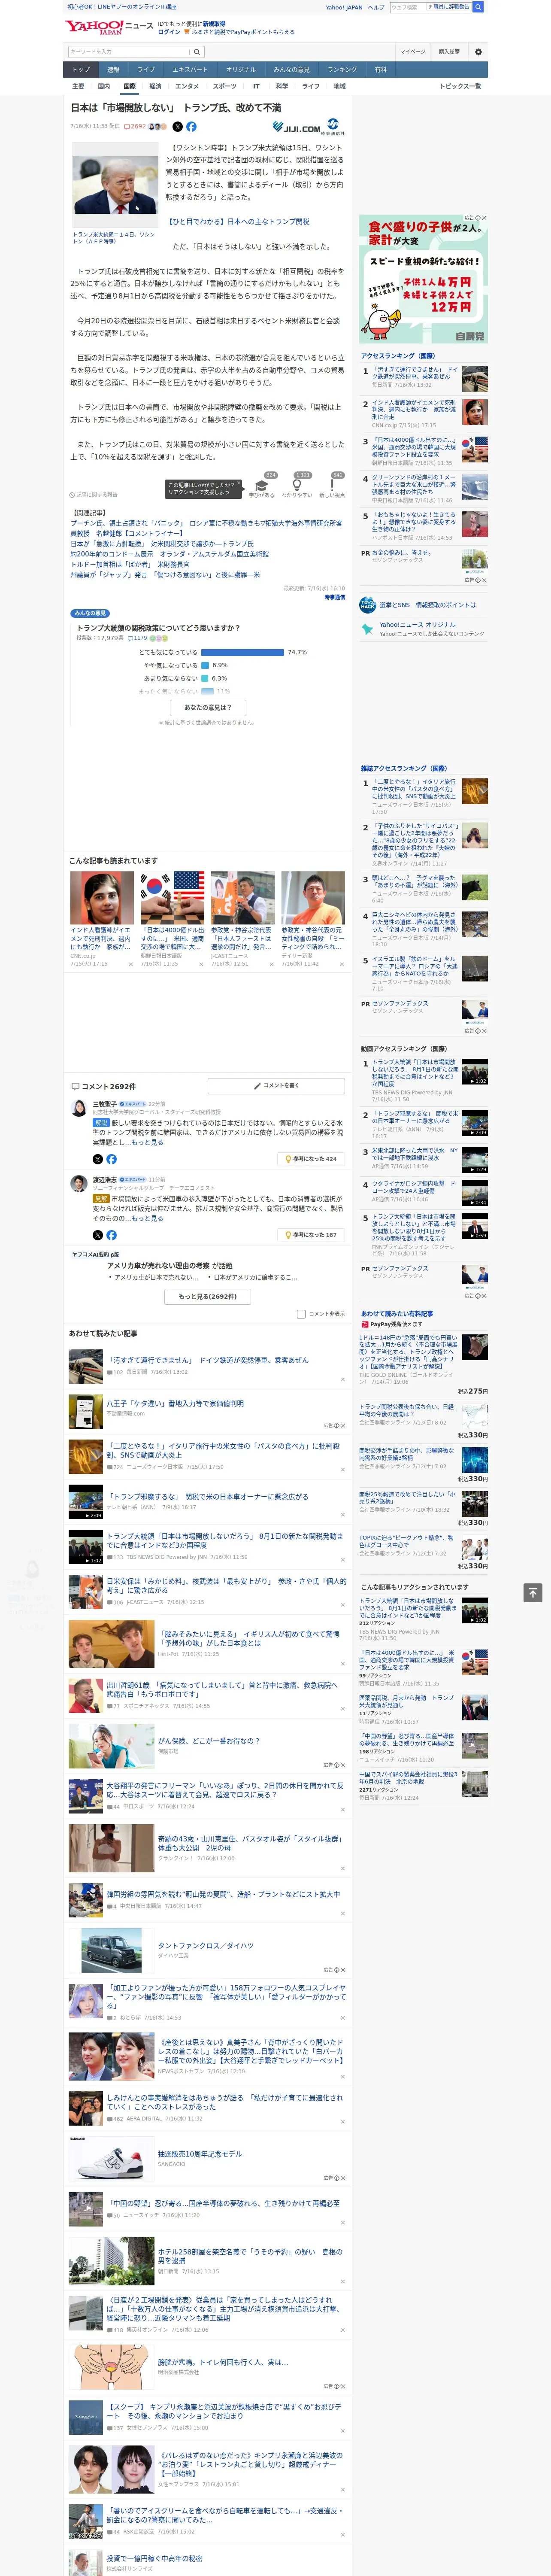This screenshot has width=551, height=2576.
Task: Expand 渡辺浩志's comment with もっと見る
Action: point(148,1218)
